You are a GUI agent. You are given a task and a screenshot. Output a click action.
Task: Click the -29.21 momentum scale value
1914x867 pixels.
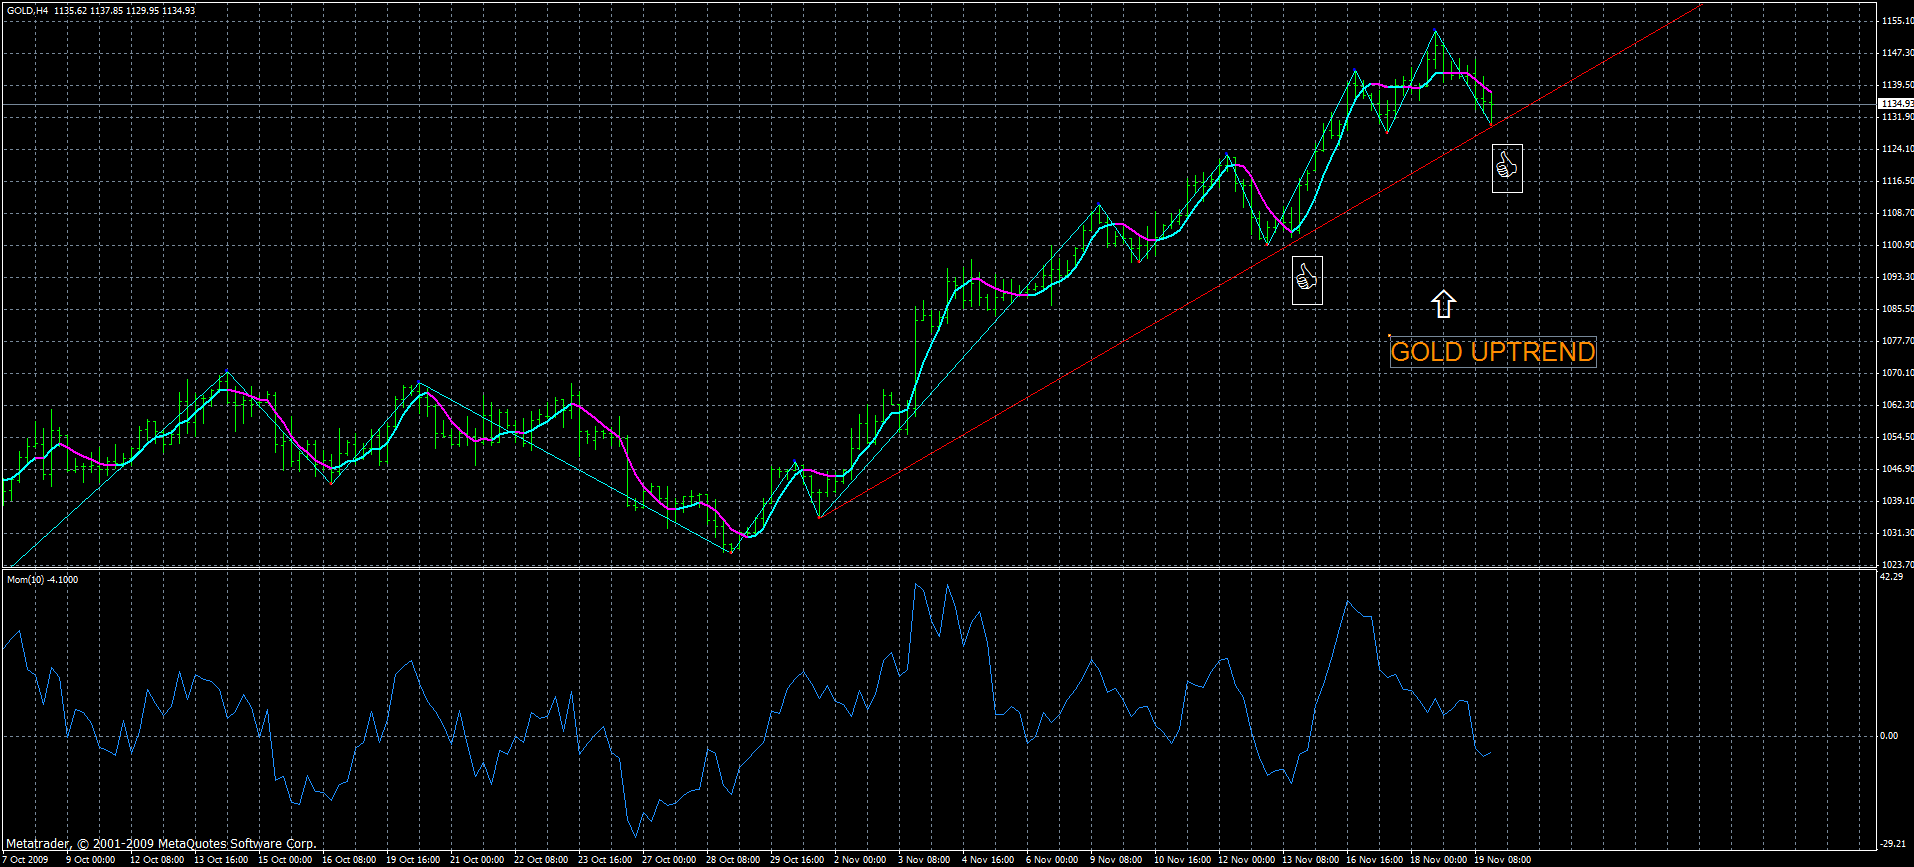coord(1891,844)
